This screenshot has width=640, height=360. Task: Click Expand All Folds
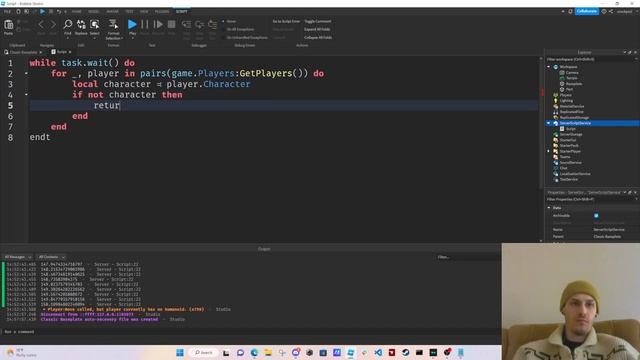317,29
